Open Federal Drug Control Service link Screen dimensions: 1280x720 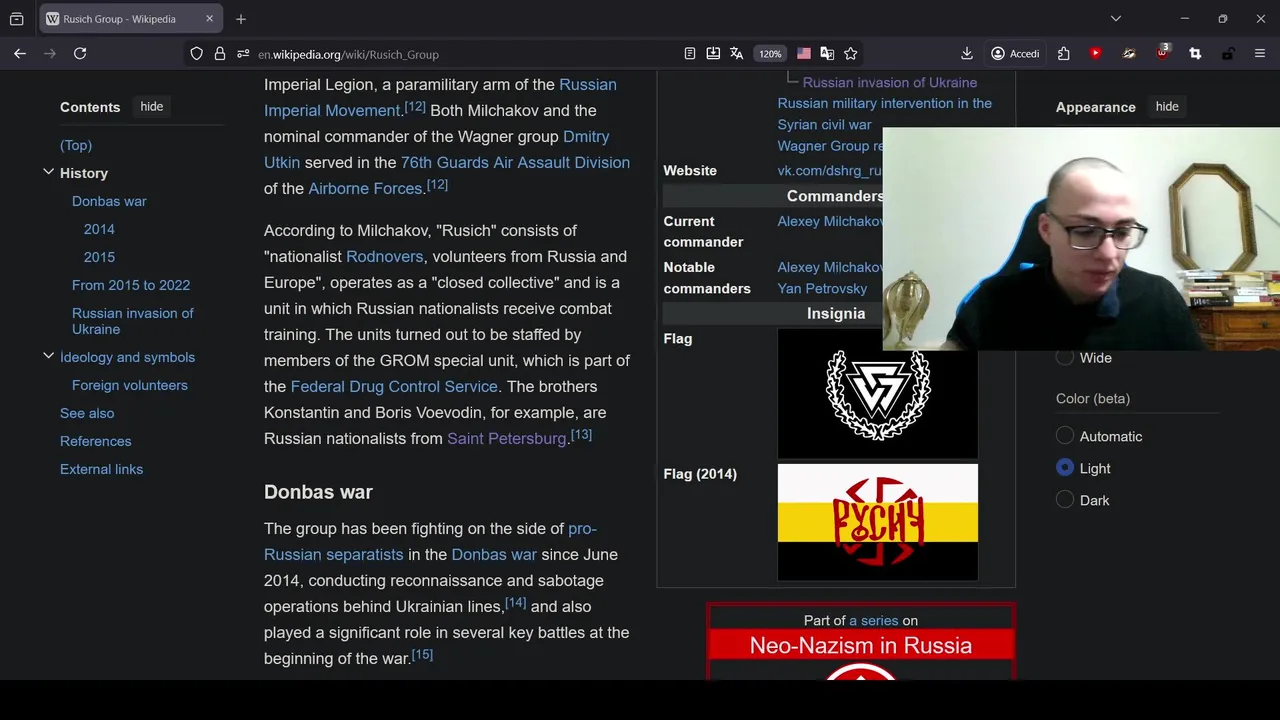[x=394, y=386]
